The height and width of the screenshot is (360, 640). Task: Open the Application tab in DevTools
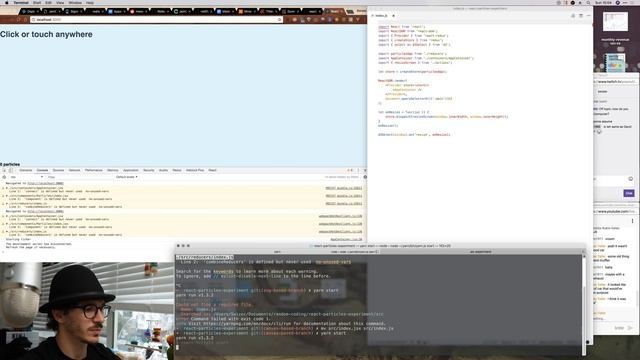[131, 170]
